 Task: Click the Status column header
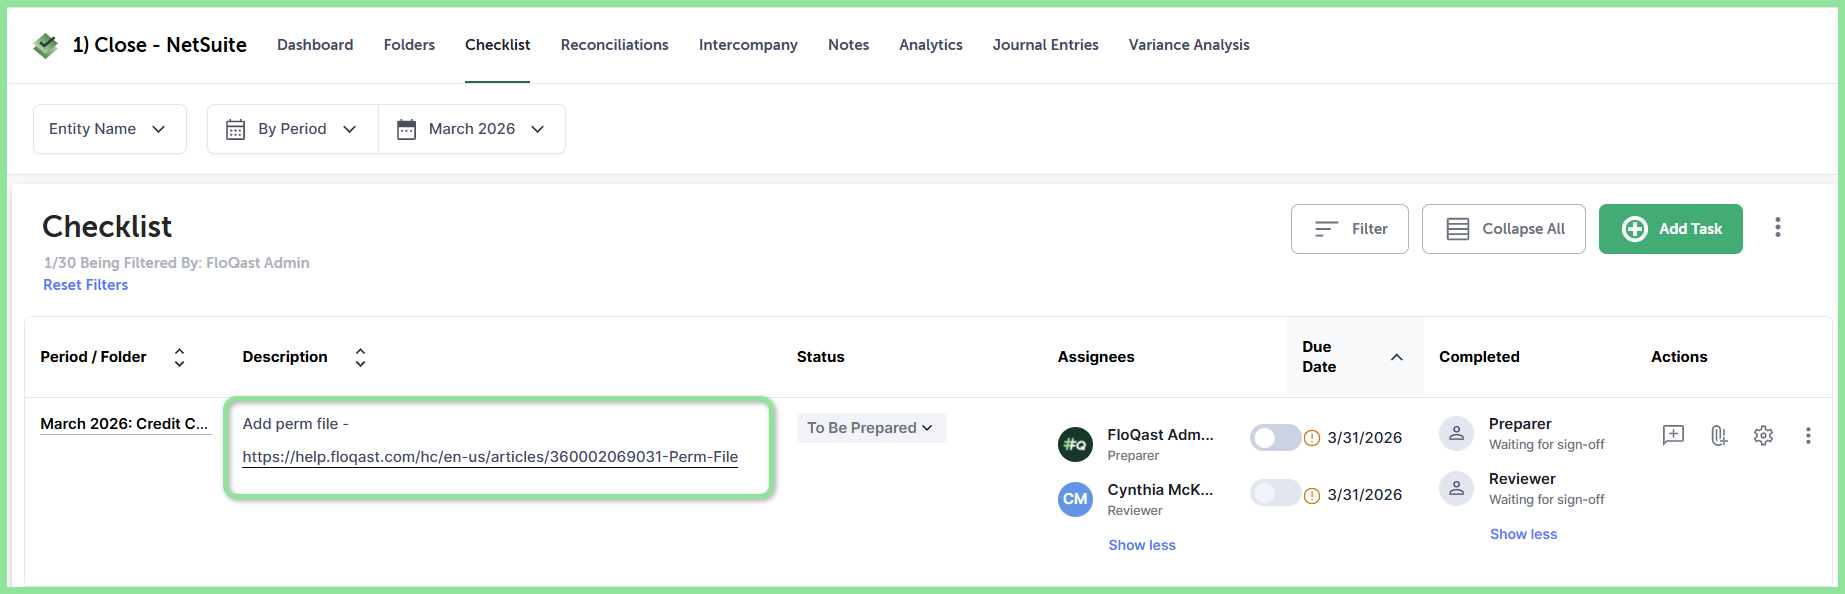click(x=820, y=357)
